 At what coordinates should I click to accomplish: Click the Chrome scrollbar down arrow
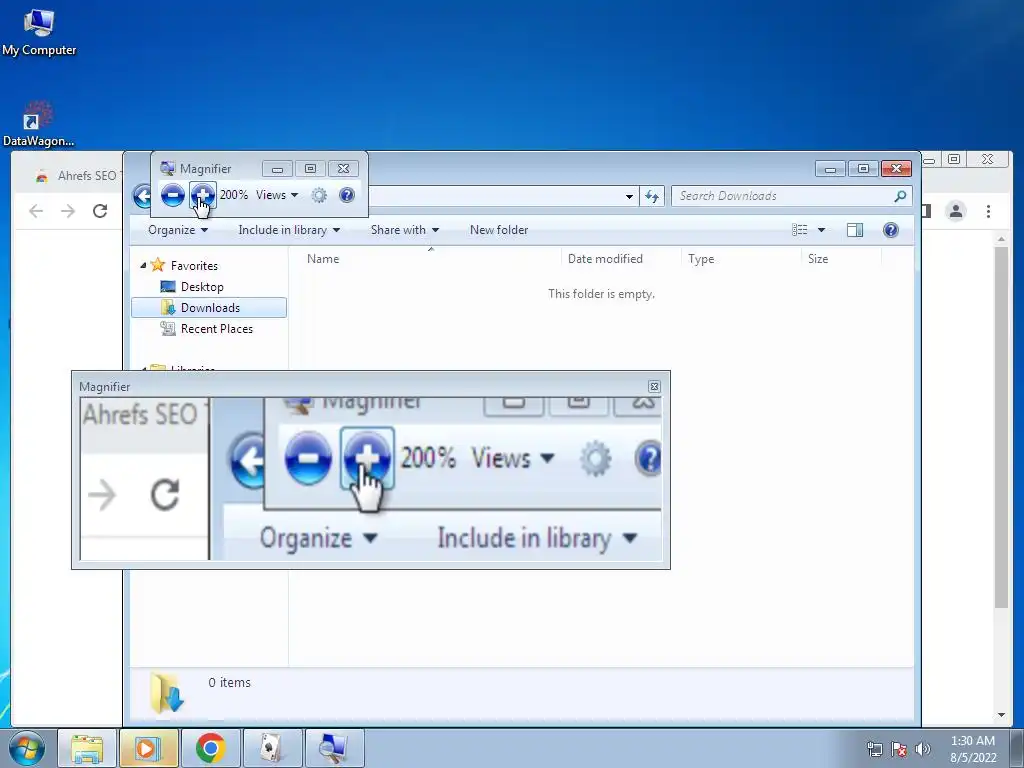click(1001, 715)
